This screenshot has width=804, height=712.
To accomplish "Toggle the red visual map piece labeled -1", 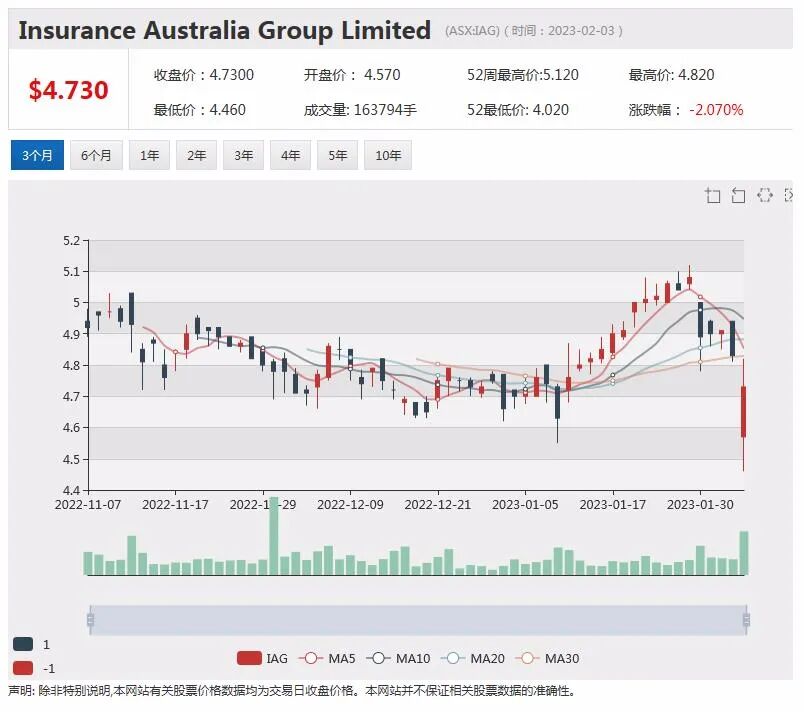I will coord(23,668).
